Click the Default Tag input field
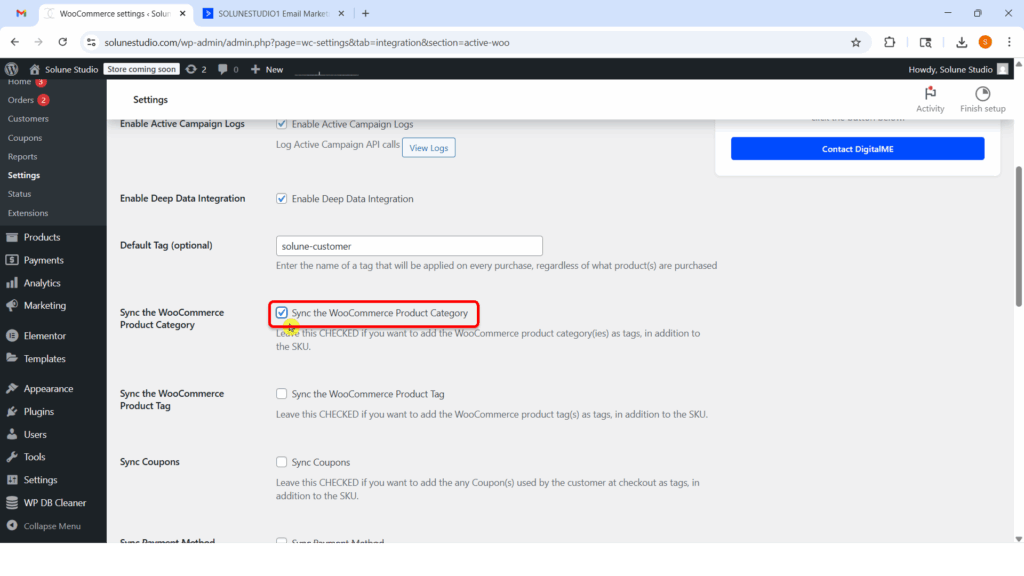The width and height of the screenshot is (1024, 576). point(409,246)
